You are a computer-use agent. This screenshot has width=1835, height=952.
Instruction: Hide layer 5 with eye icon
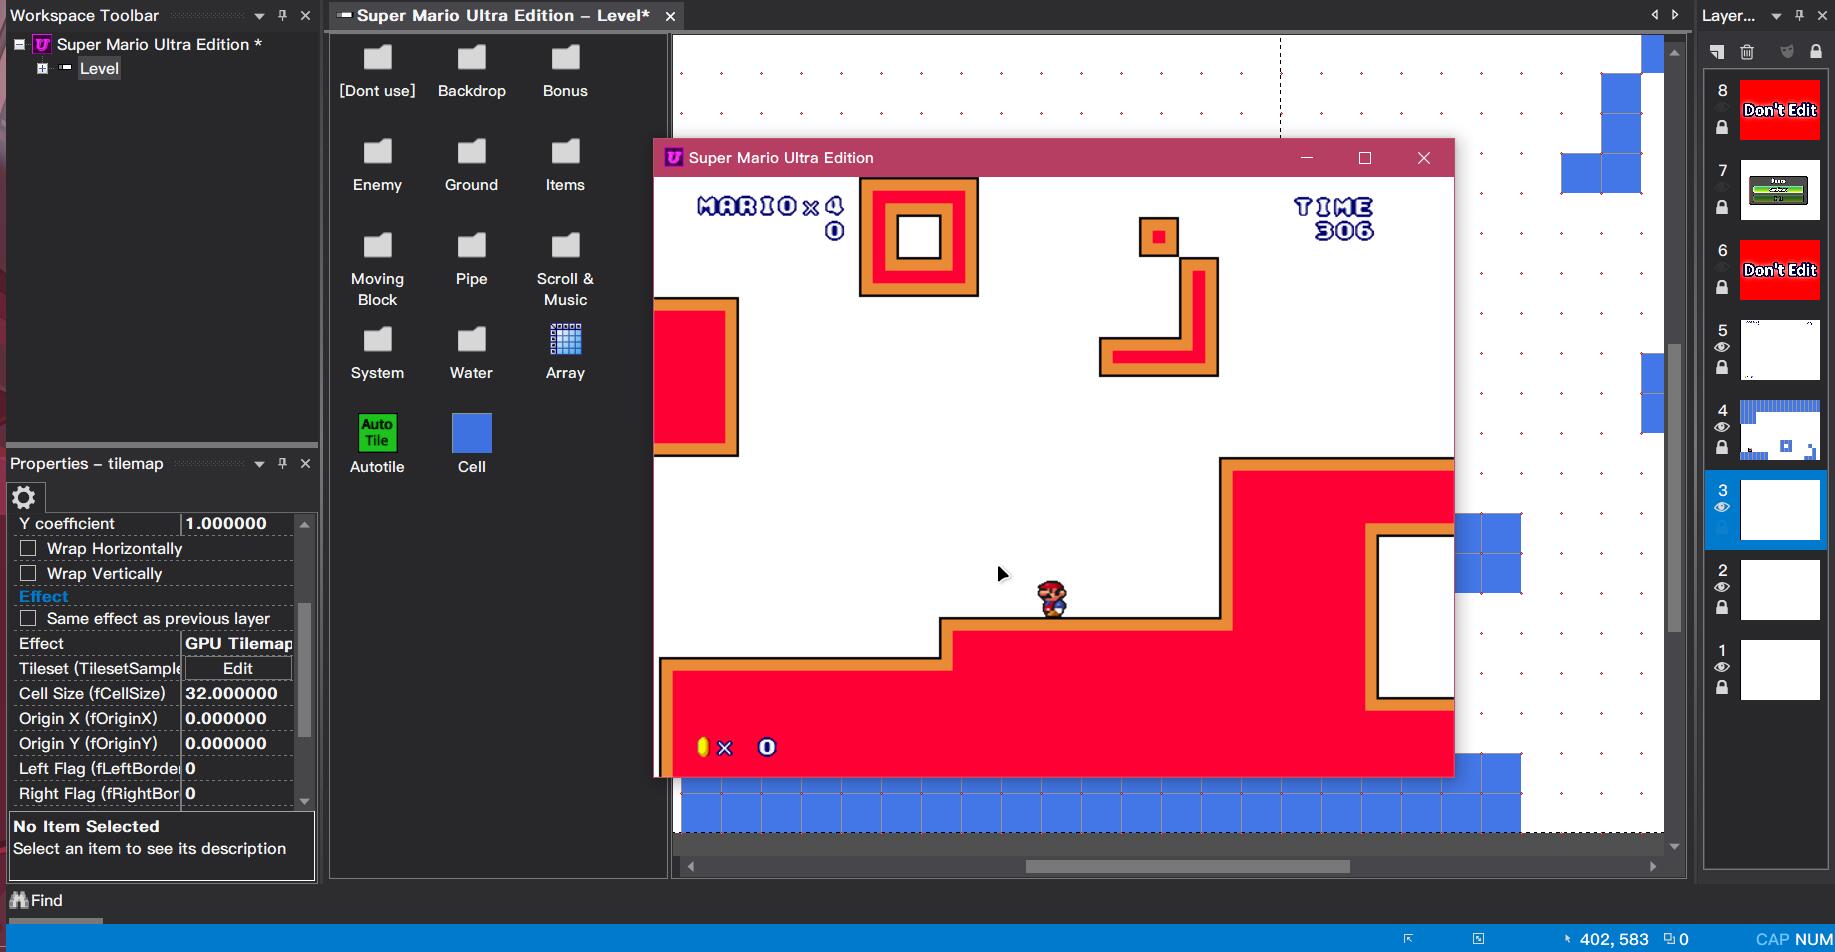point(1721,347)
